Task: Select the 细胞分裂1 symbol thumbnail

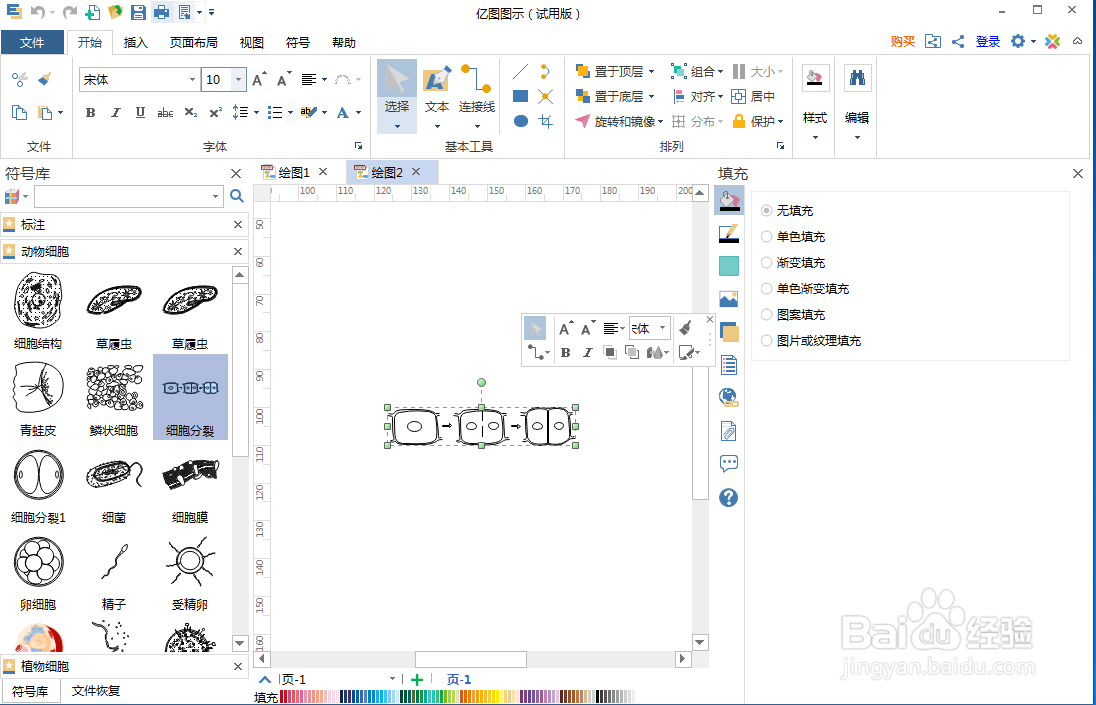Action: click(x=37, y=474)
